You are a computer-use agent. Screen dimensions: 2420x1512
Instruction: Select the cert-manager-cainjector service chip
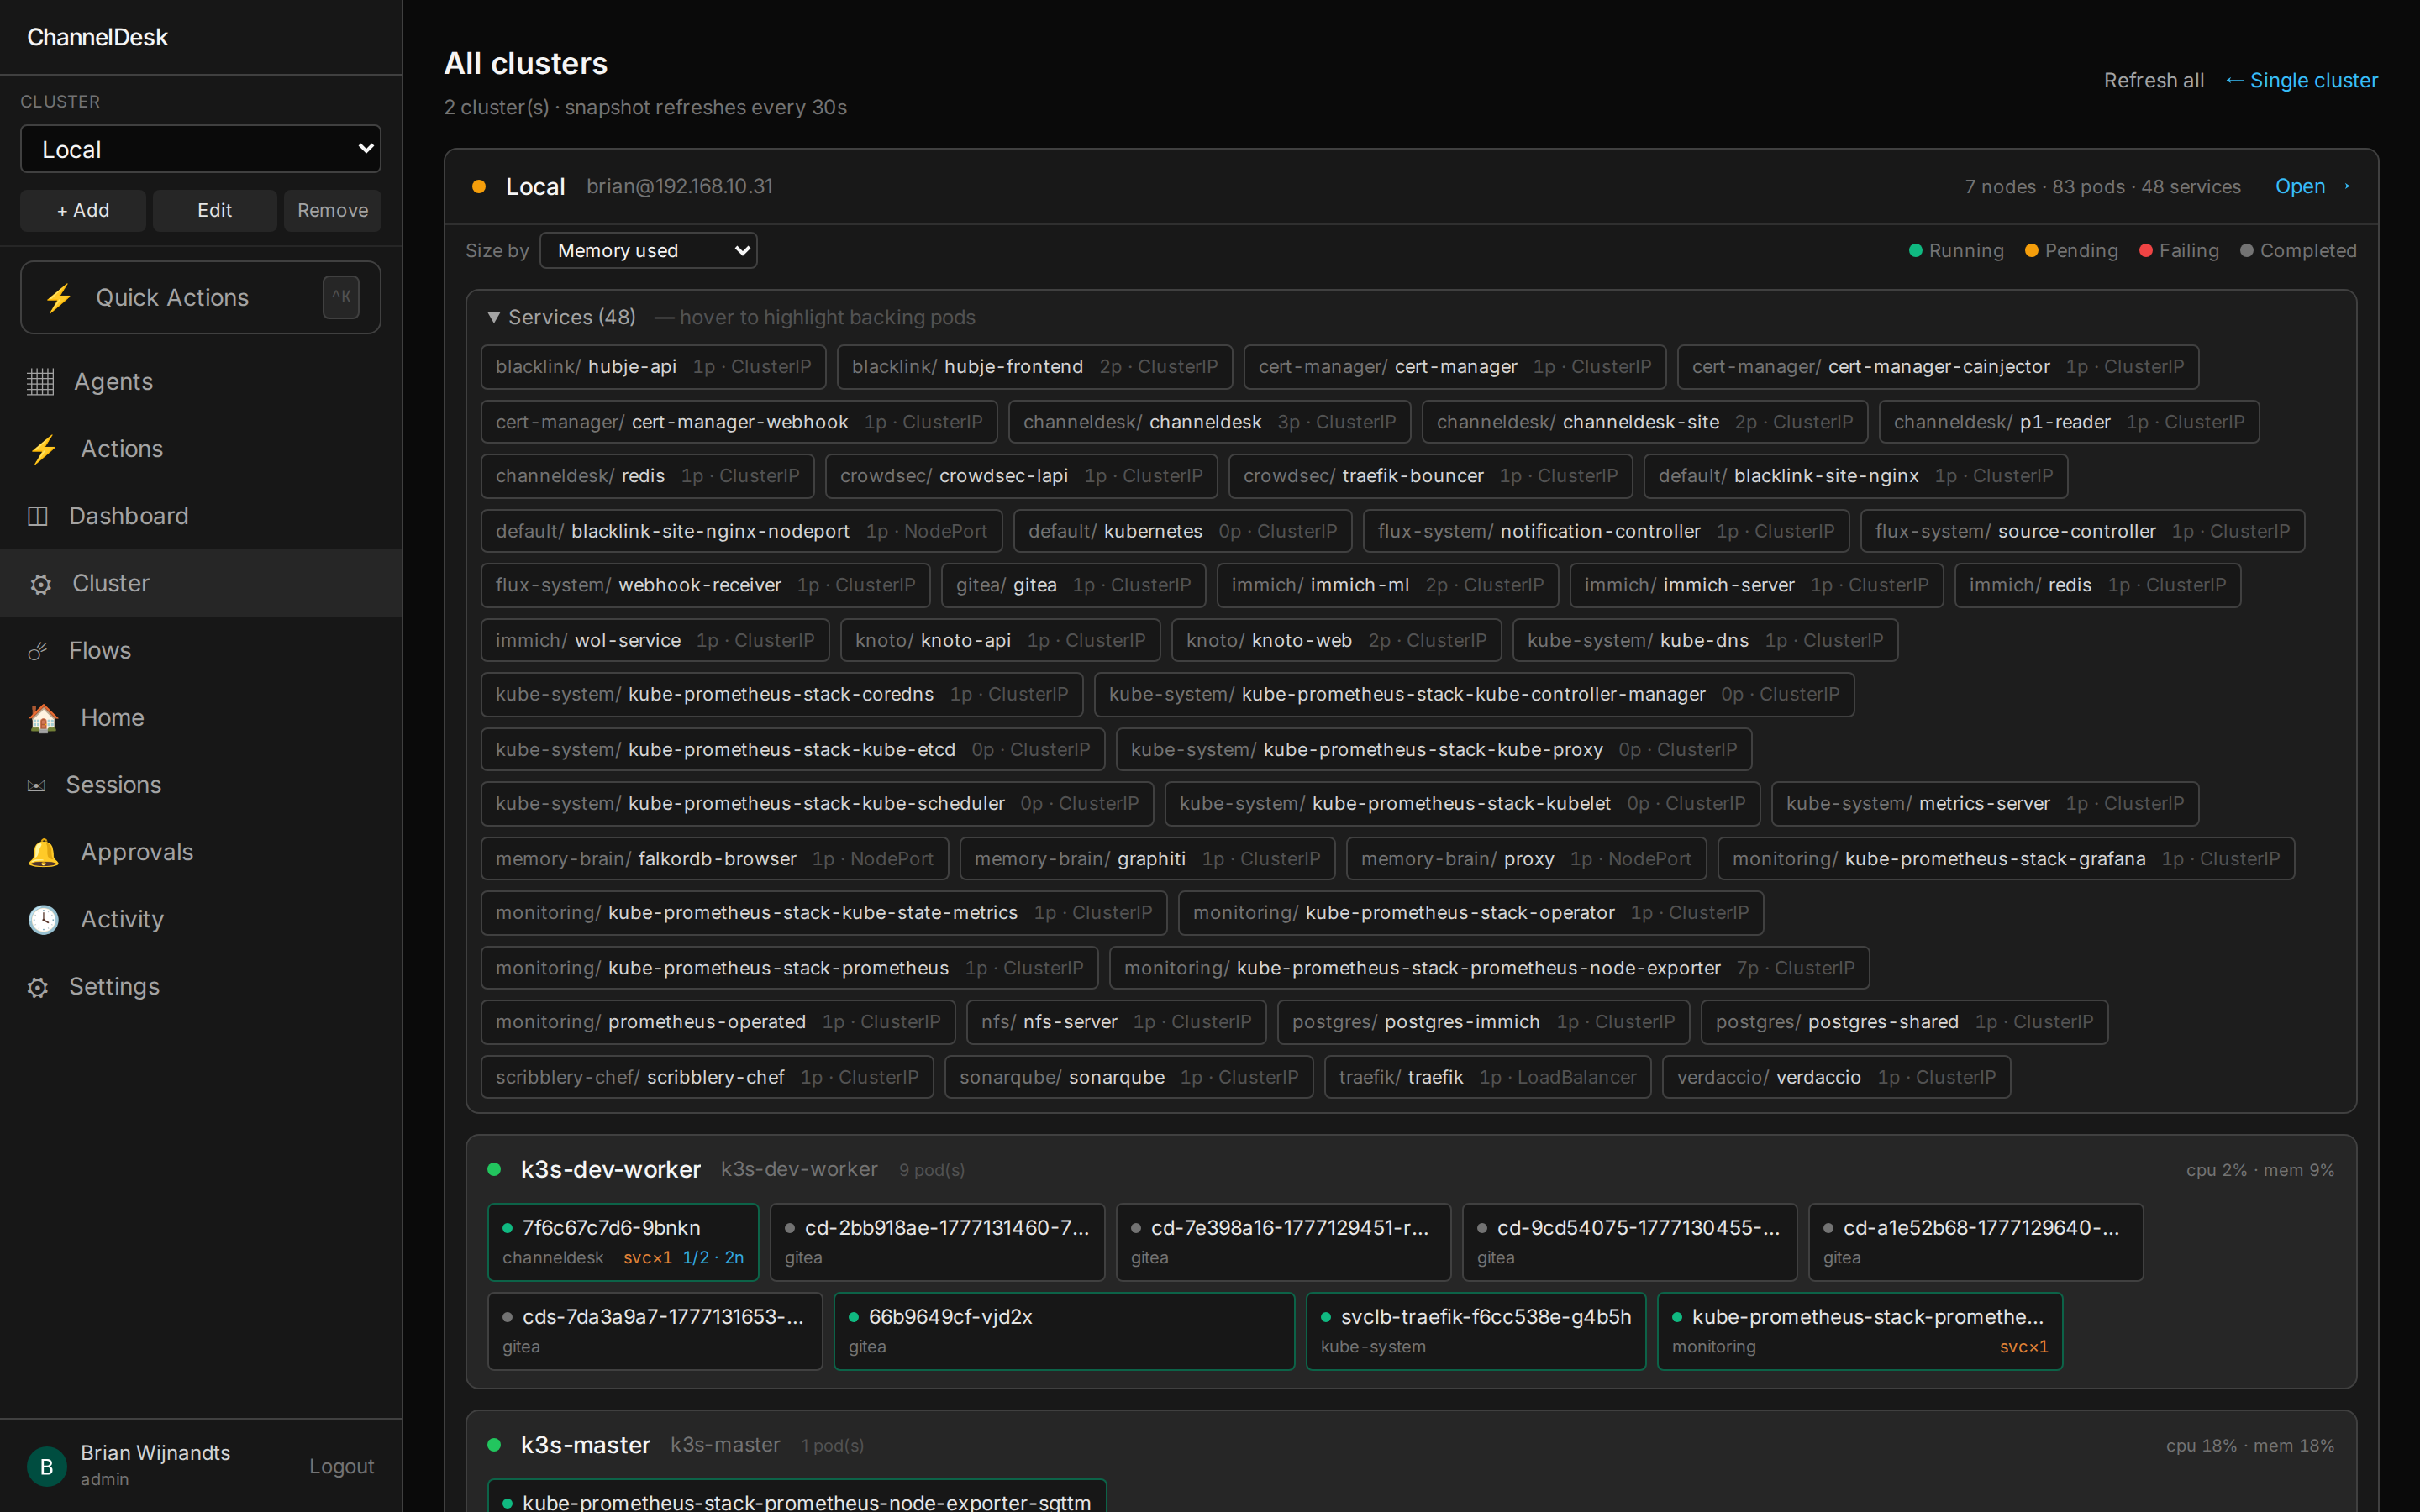pyautogui.click(x=1937, y=367)
